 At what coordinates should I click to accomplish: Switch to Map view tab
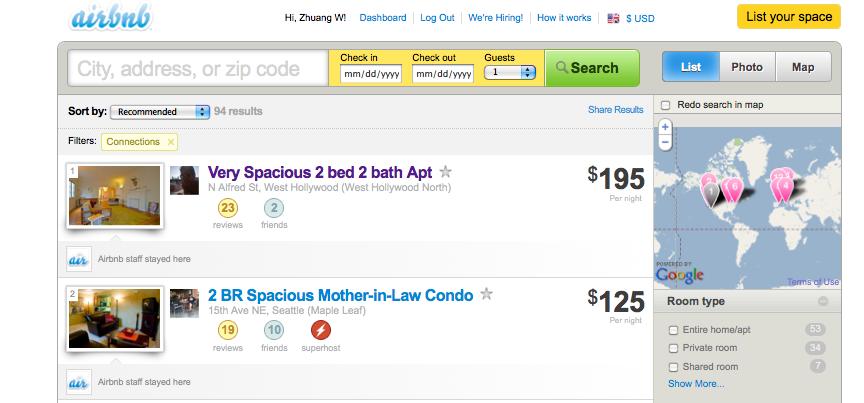click(x=803, y=67)
